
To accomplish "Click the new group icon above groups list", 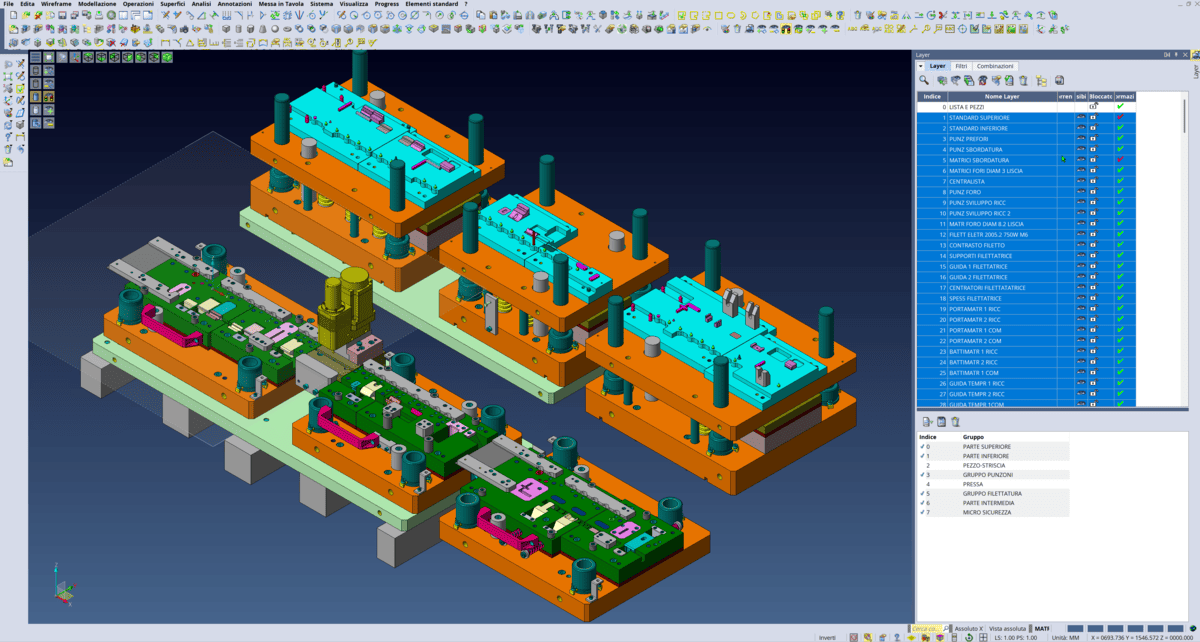I will click(927, 422).
